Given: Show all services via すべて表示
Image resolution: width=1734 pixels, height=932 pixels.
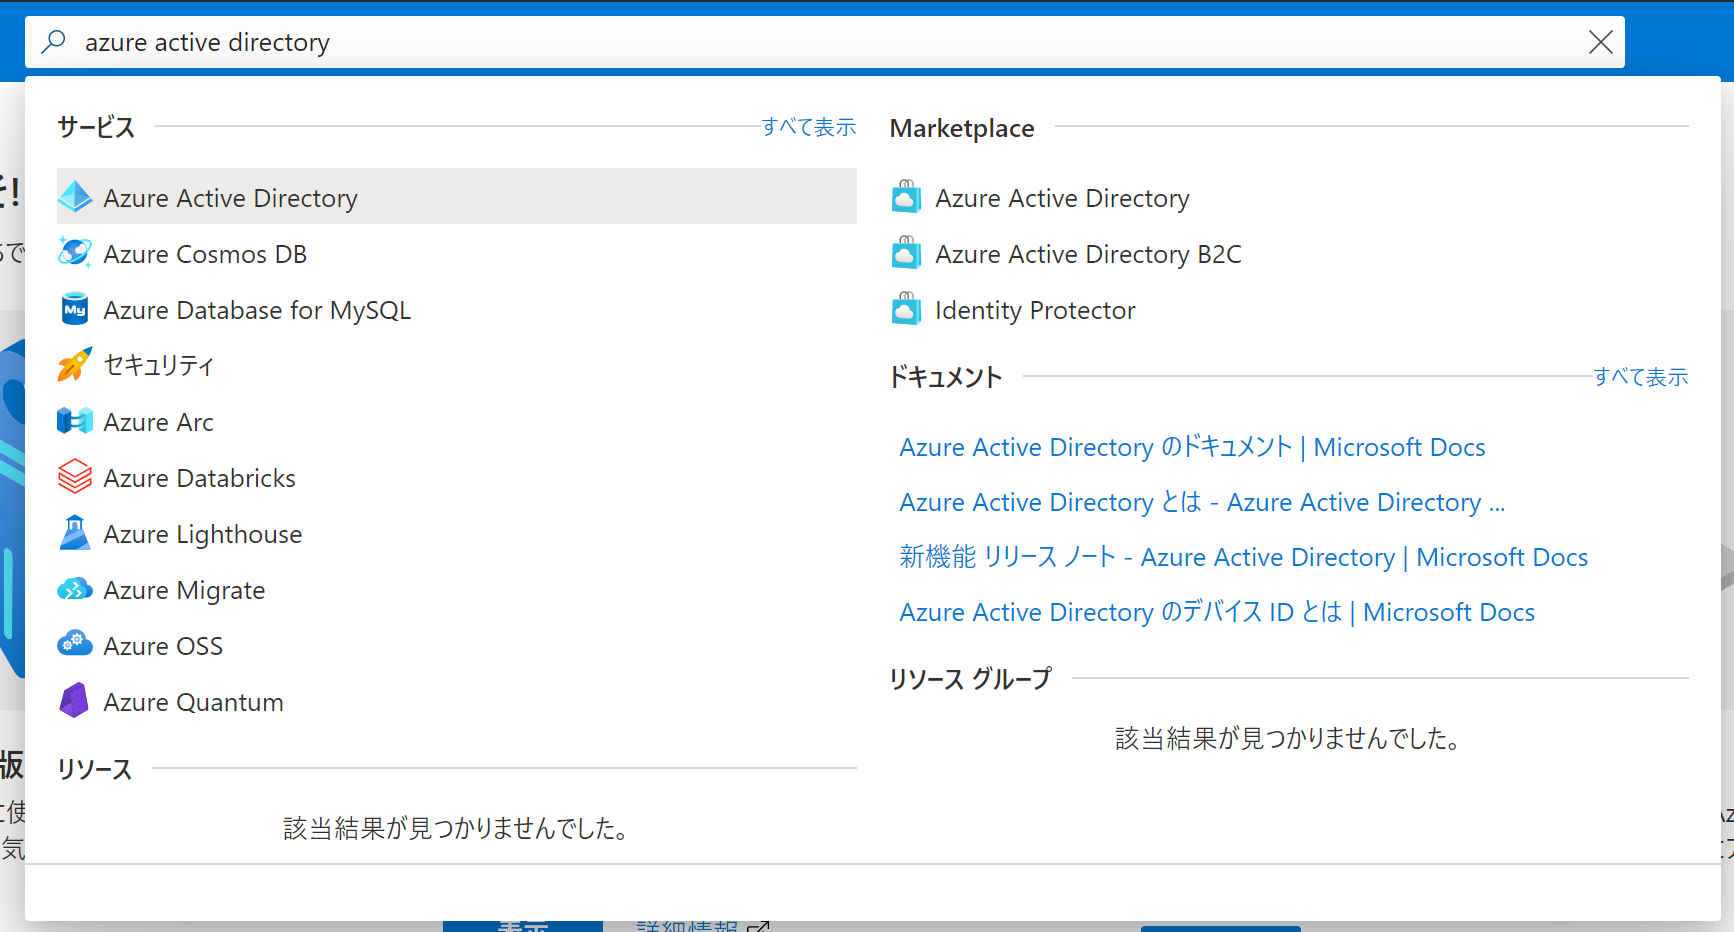Looking at the screenshot, I should click(808, 127).
